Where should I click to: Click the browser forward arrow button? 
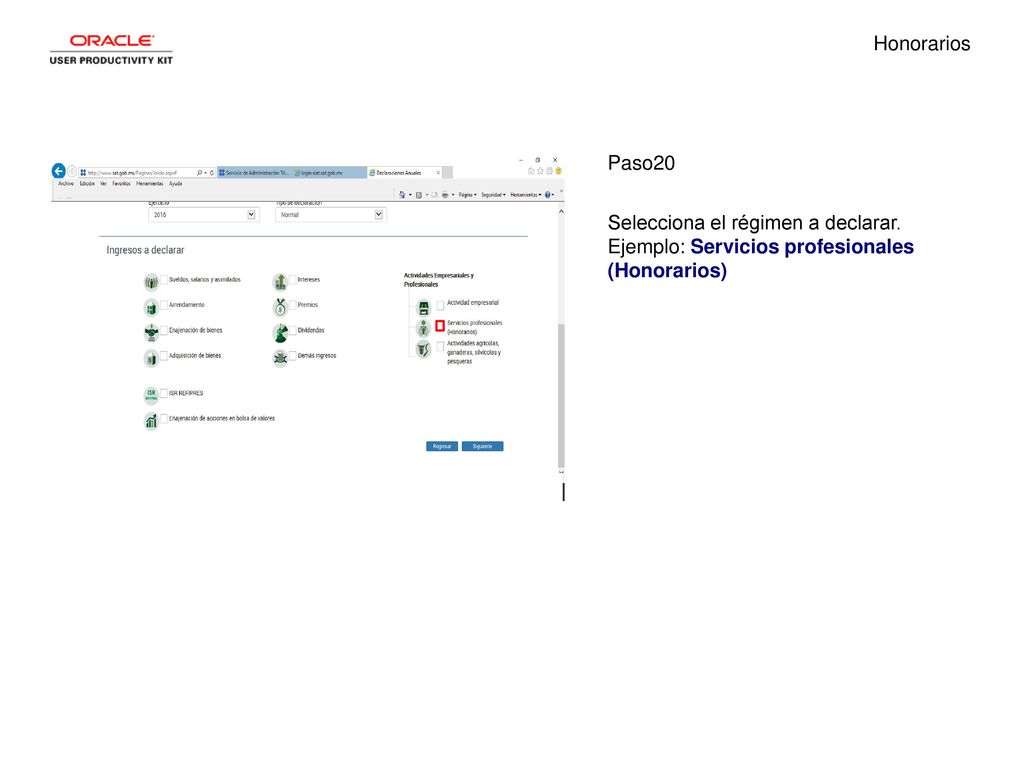point(72,172)
